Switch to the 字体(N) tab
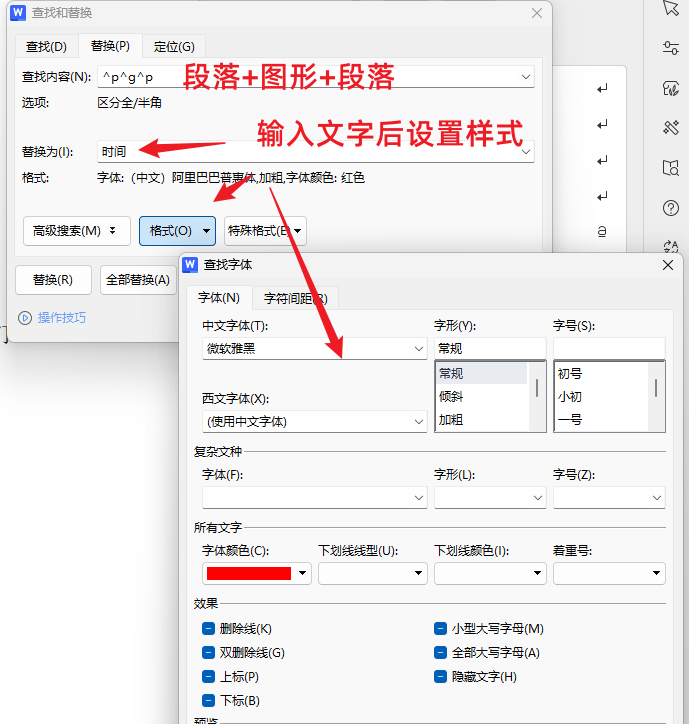The image size is (689, 724). point(219,298)
